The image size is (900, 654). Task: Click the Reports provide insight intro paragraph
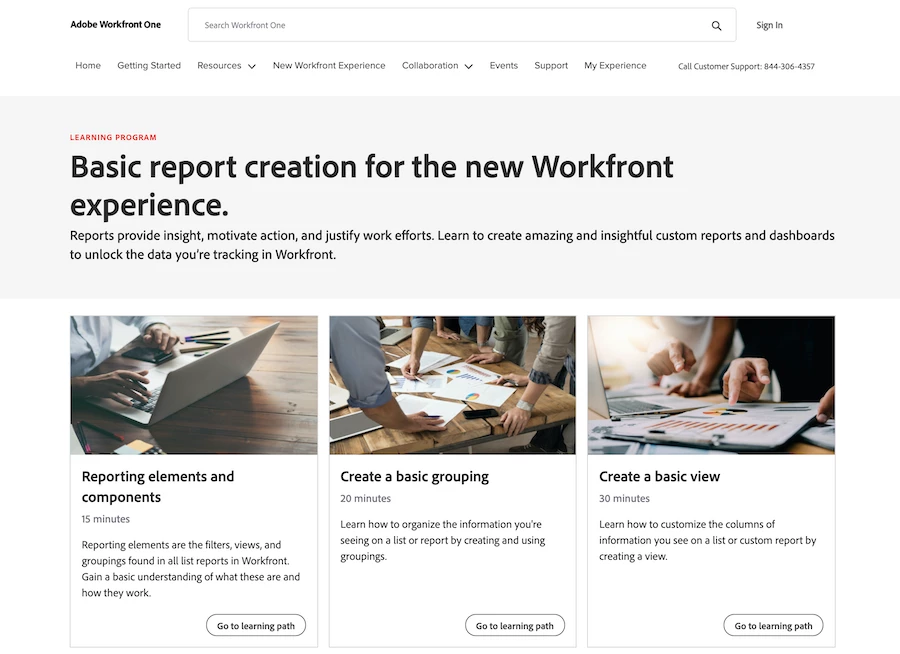coord(452,245)
